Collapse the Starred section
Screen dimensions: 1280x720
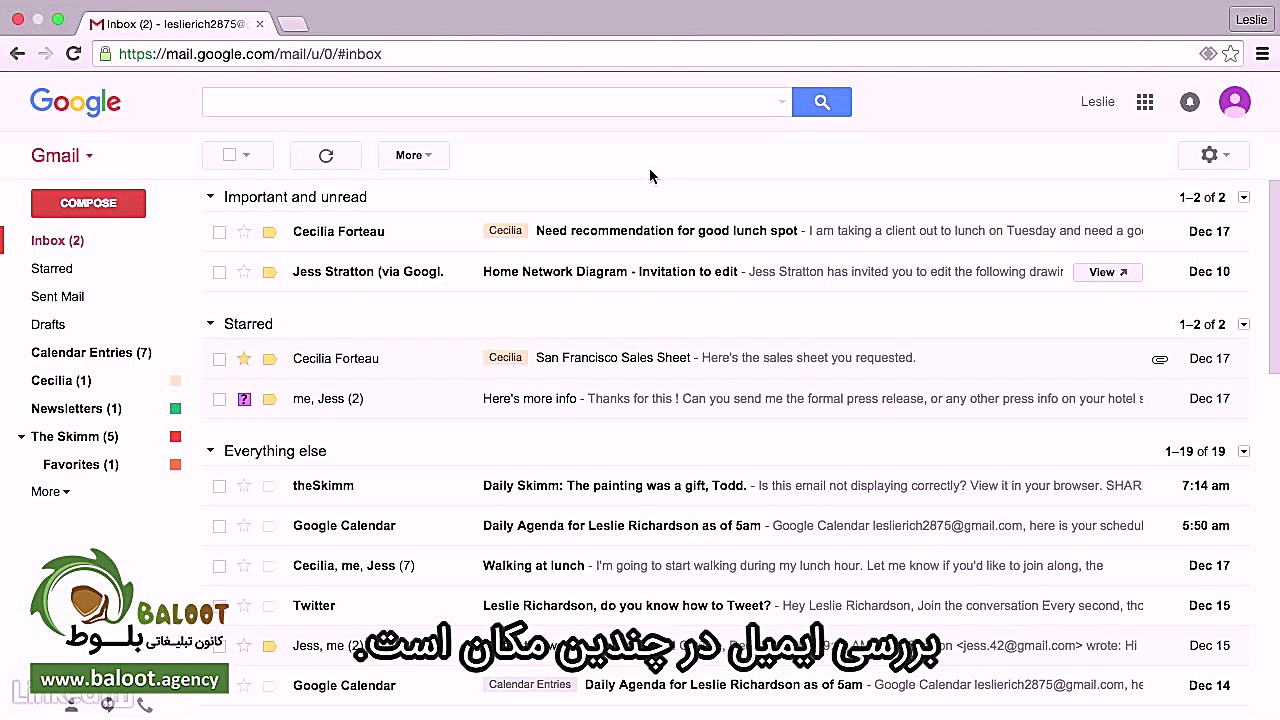point(210,323)
